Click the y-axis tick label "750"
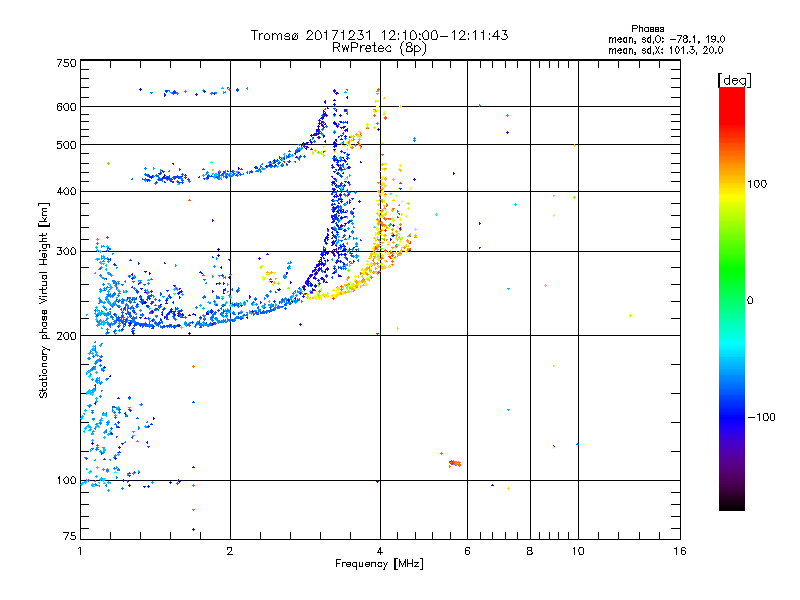800x600 pixels. 66,63
